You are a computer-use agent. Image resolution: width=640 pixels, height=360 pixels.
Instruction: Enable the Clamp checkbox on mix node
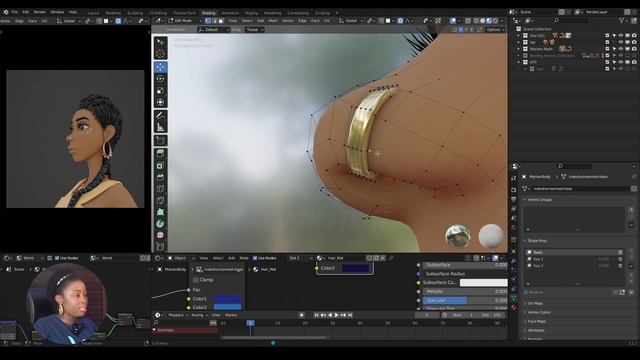(x=196, y=280)
